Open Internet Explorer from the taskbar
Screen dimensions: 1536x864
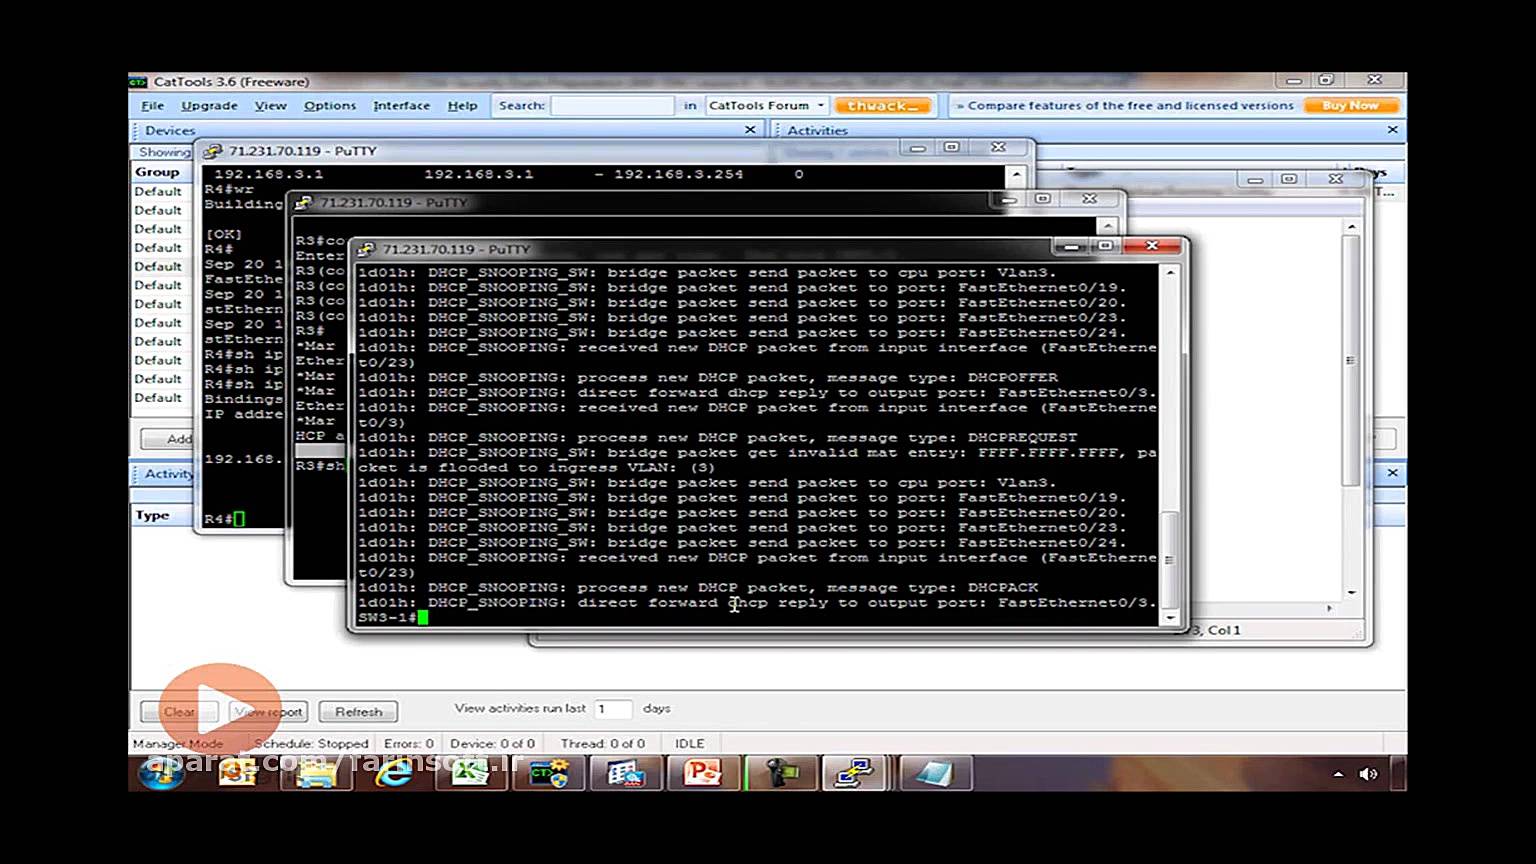[394, 773]
